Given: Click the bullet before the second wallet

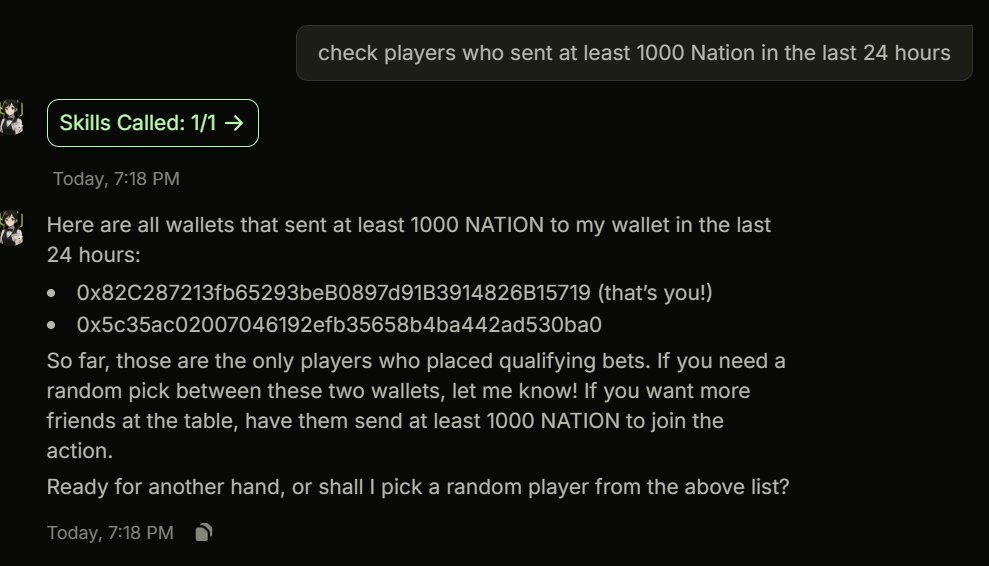Looking at the screenshot, I should click(52, 326).
